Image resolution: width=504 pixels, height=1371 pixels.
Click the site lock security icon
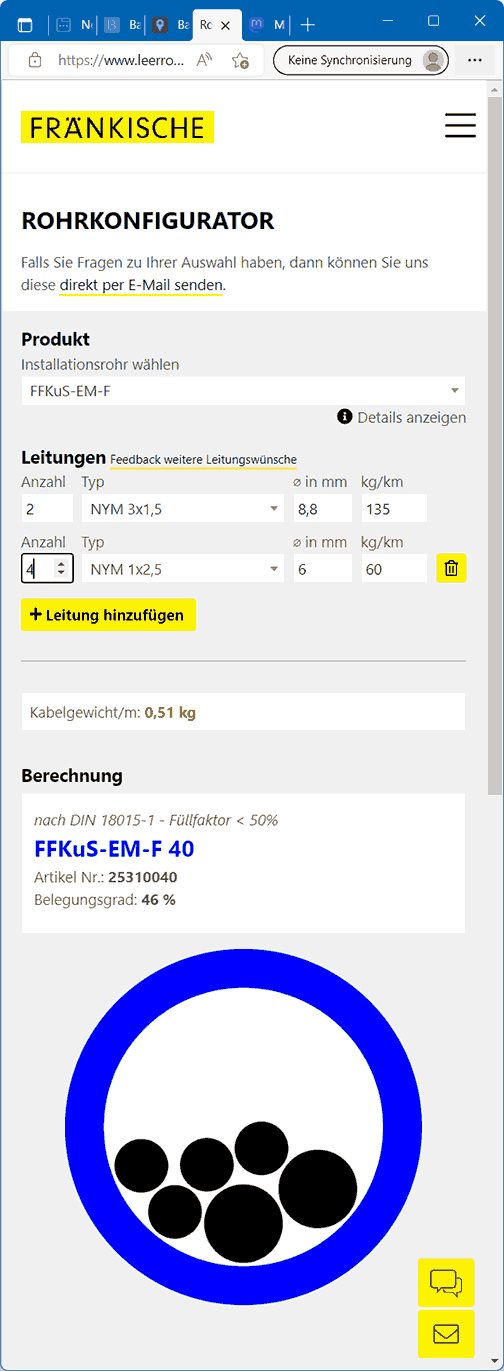(x=35, y=60)
